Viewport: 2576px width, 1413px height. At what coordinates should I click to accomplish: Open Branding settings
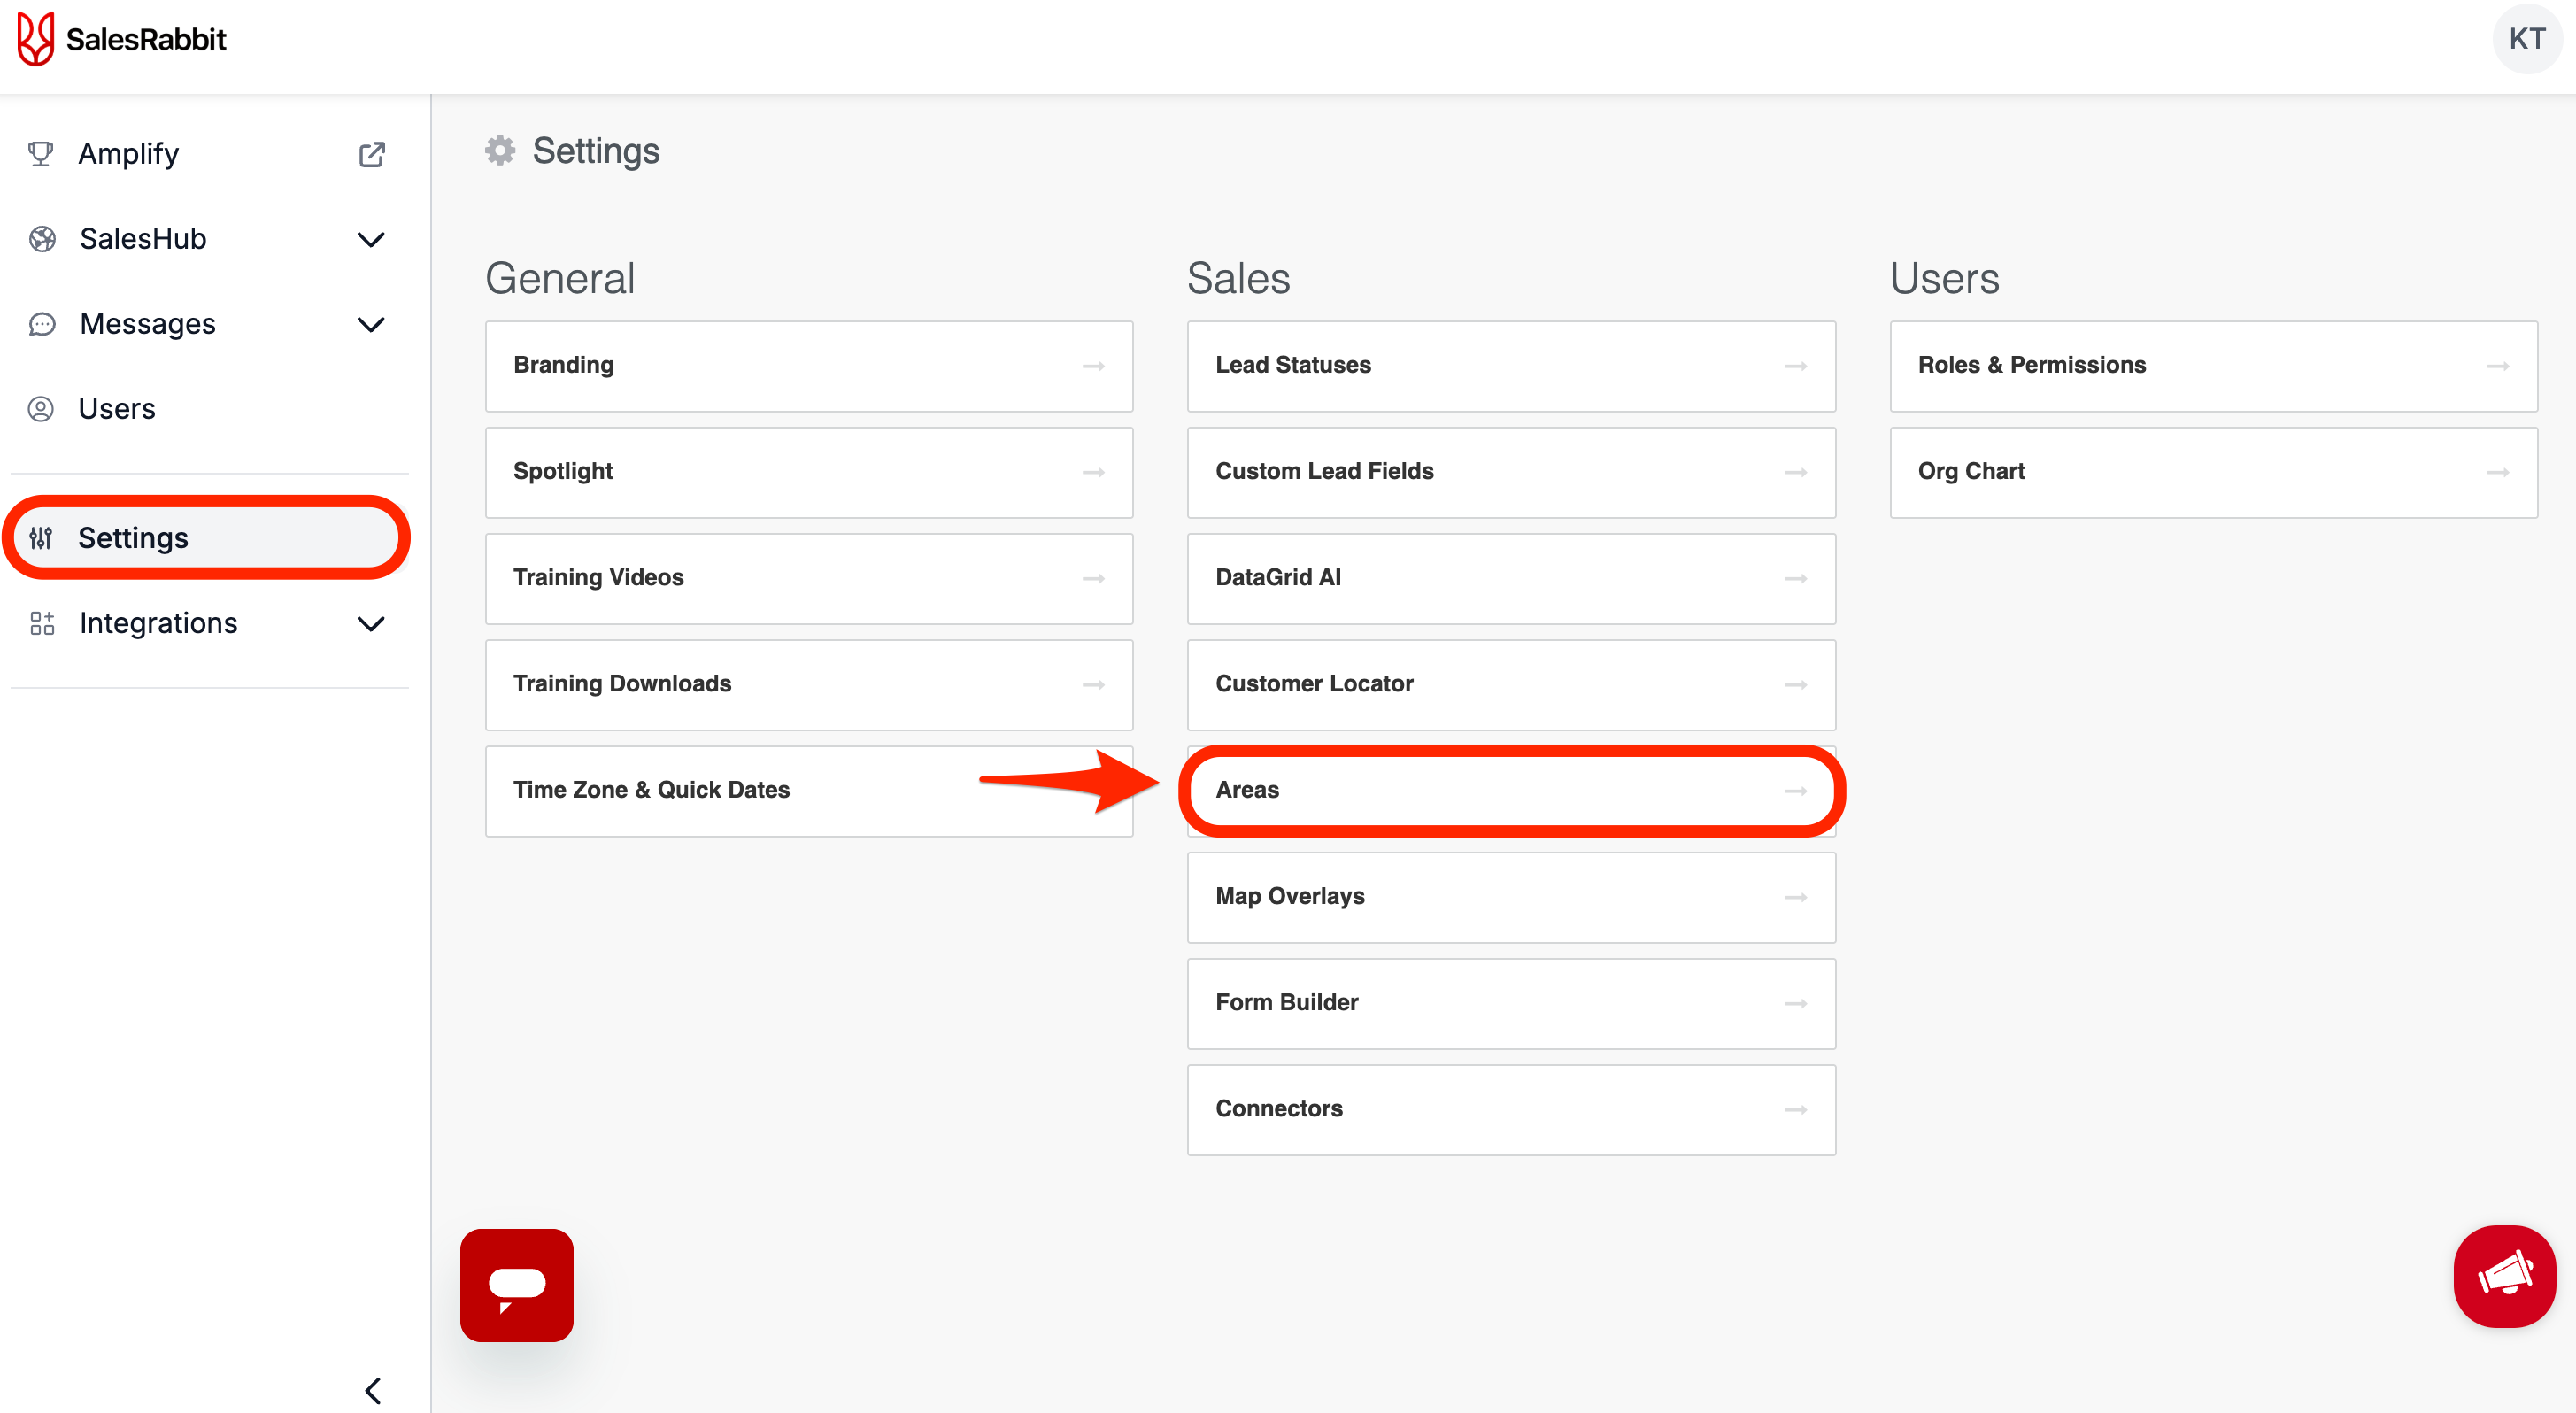(809, 366)
